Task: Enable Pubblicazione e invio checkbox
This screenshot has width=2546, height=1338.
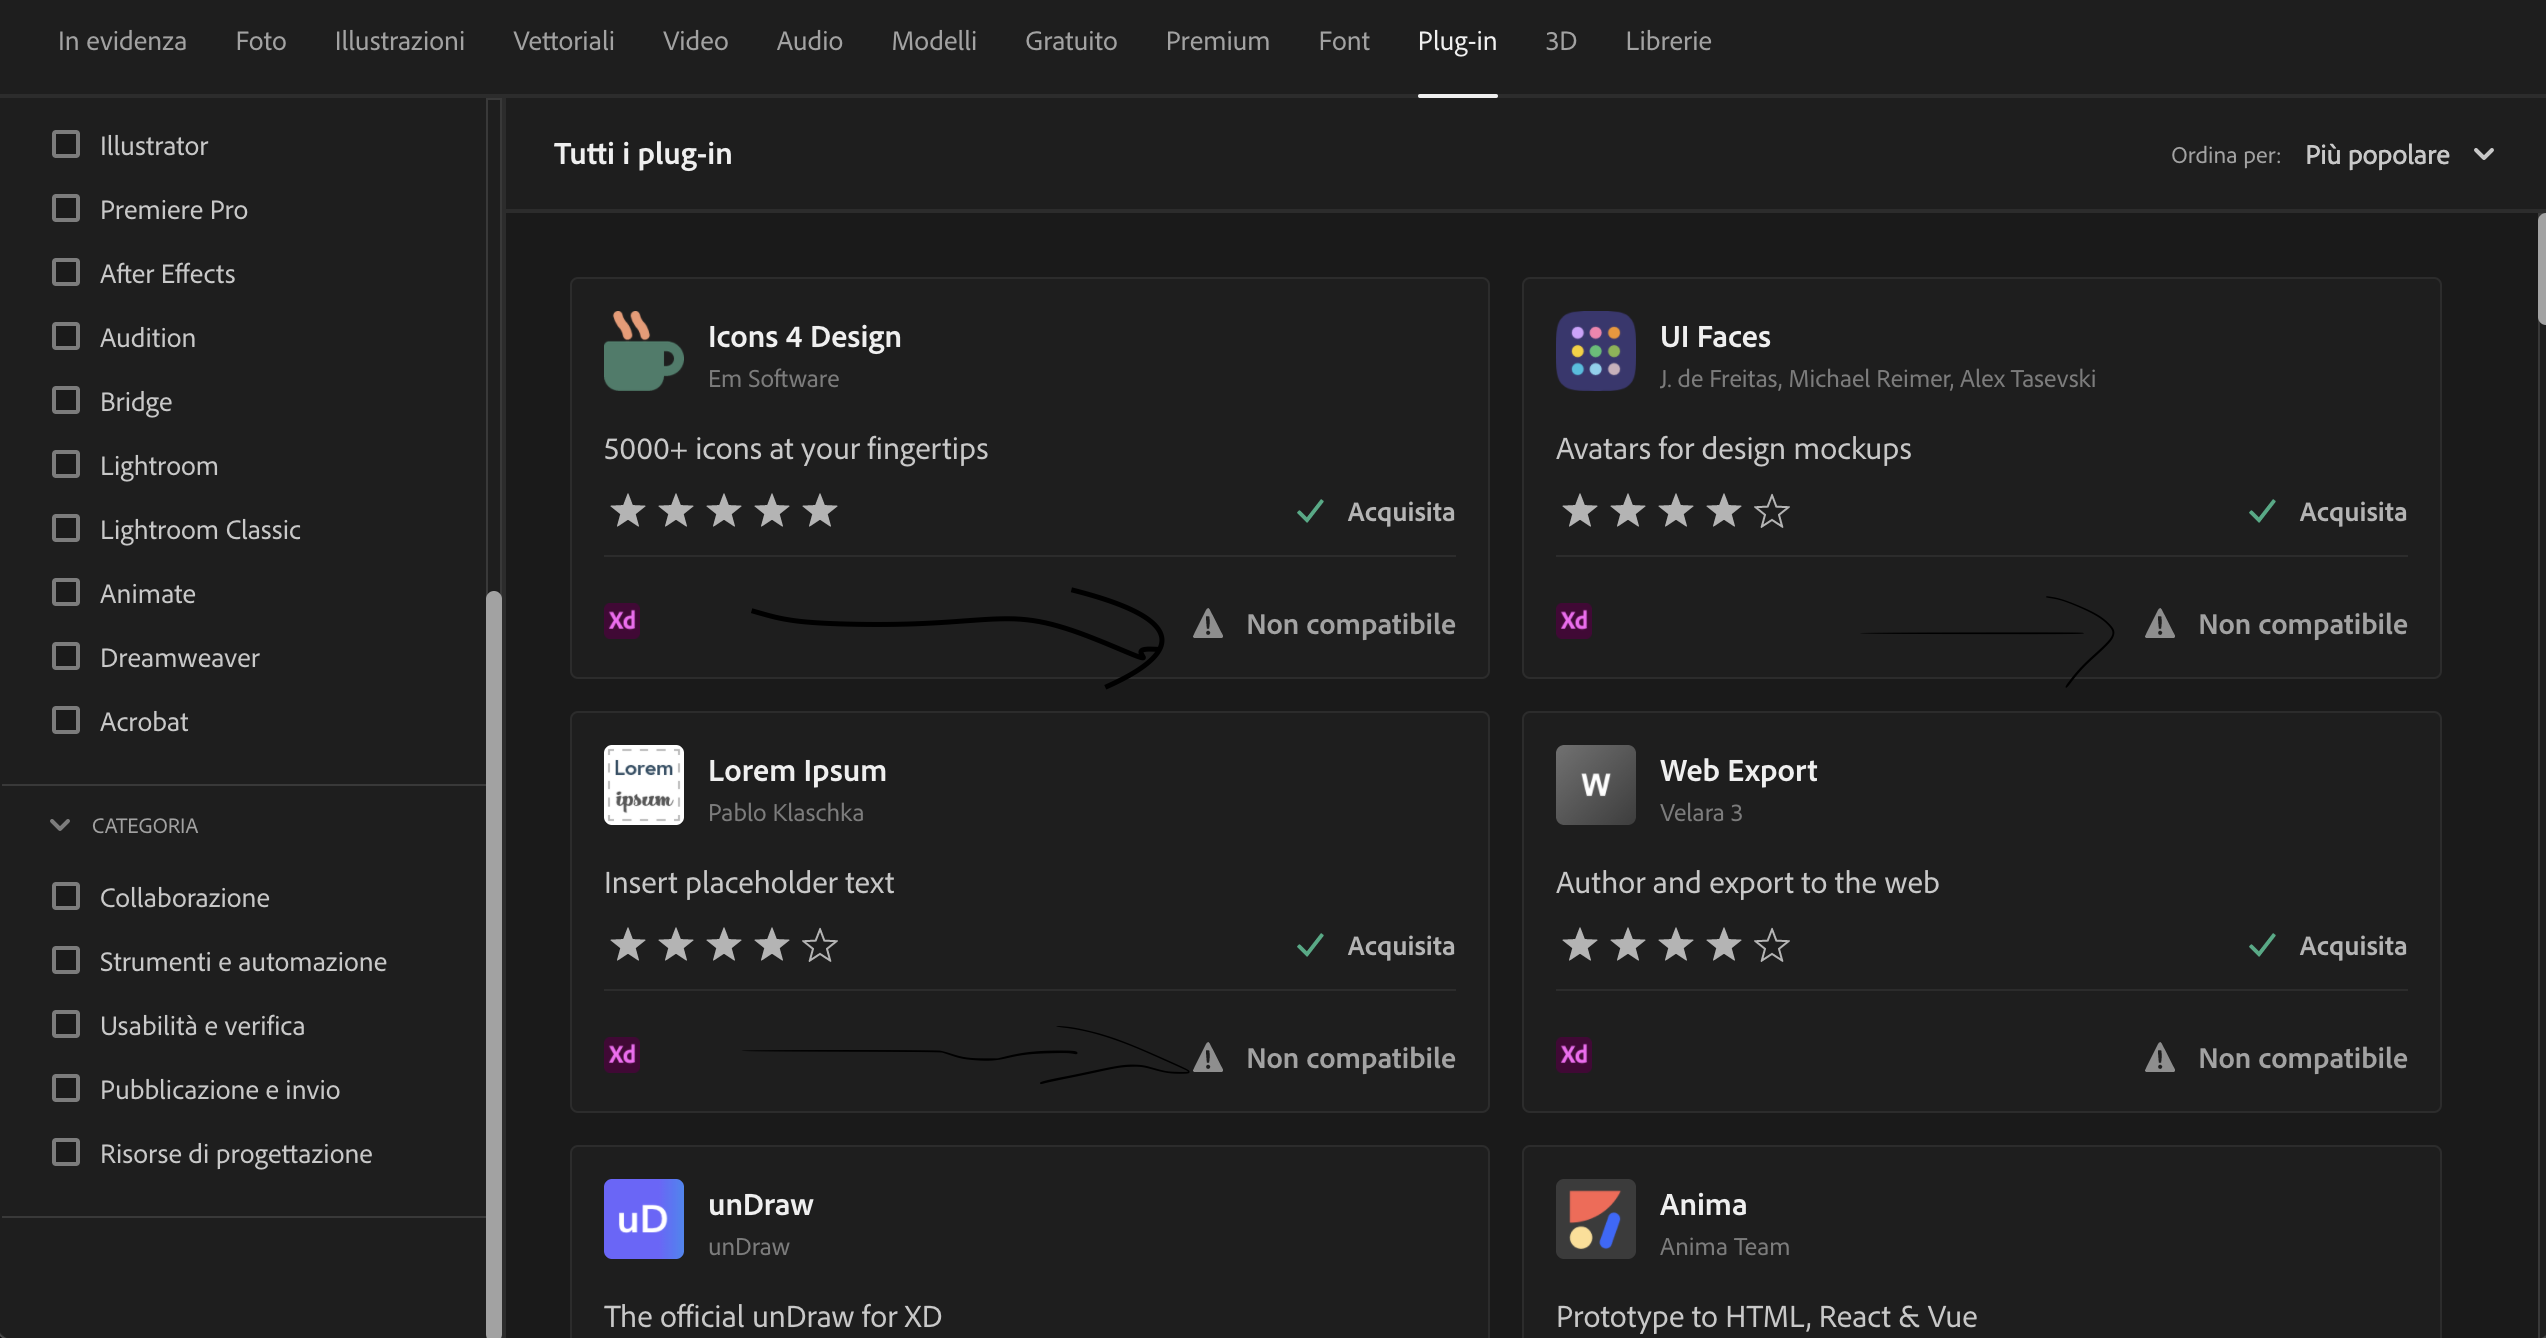Action: point(66,1089)
